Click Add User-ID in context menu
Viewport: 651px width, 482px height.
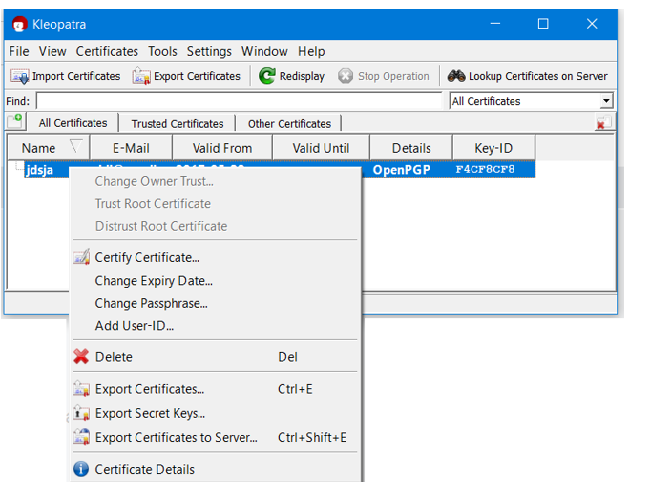point(134,326)
